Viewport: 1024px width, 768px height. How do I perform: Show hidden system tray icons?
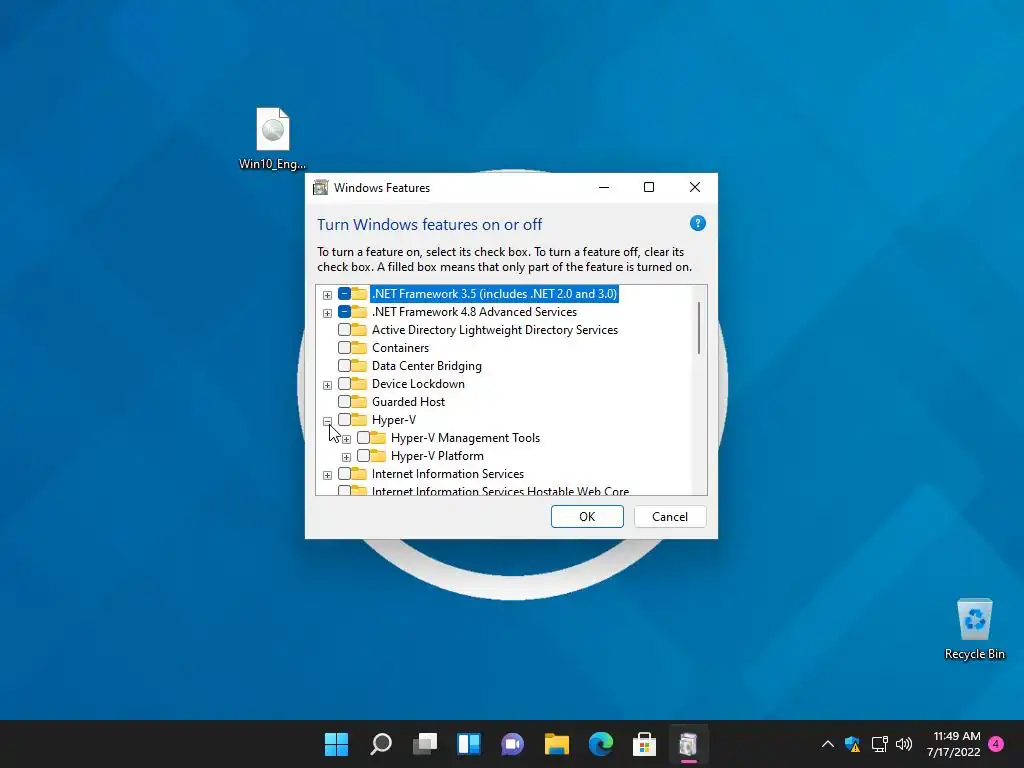pyautogui.click(x=827, y=744)
